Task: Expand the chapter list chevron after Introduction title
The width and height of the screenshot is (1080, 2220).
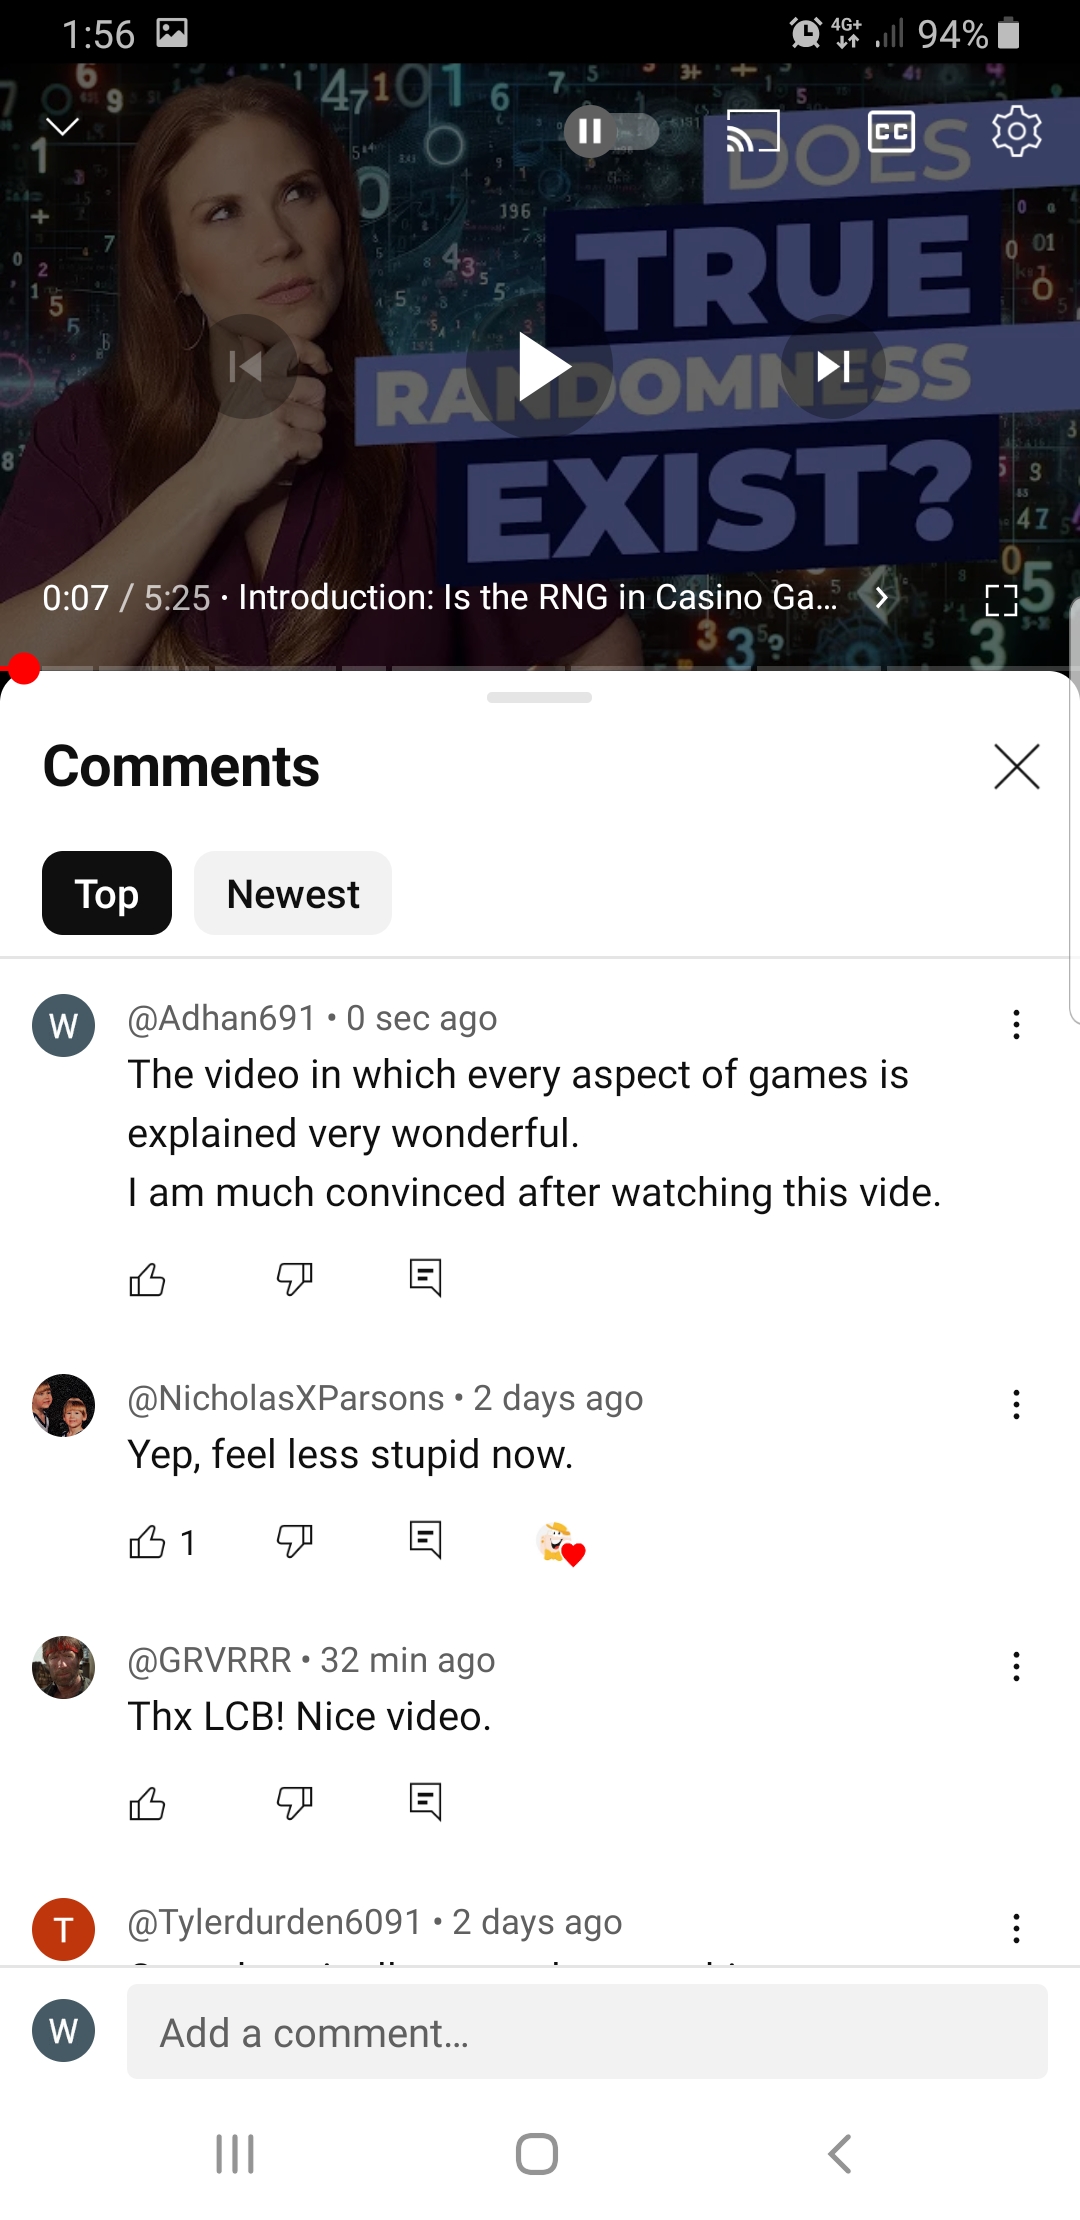Action: point(881,597)
